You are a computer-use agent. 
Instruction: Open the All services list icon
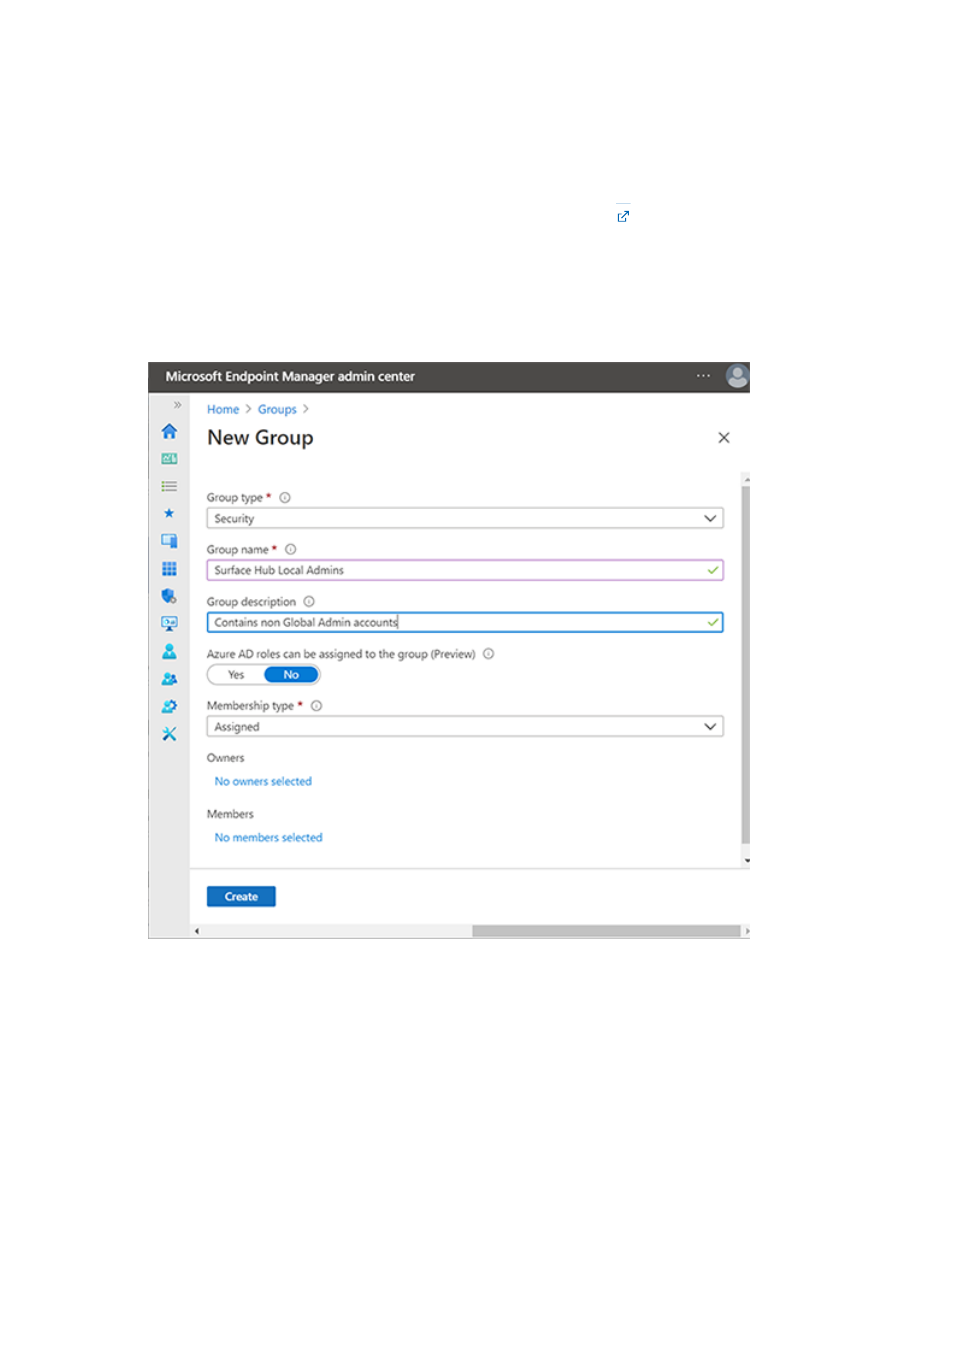point(169,486)
